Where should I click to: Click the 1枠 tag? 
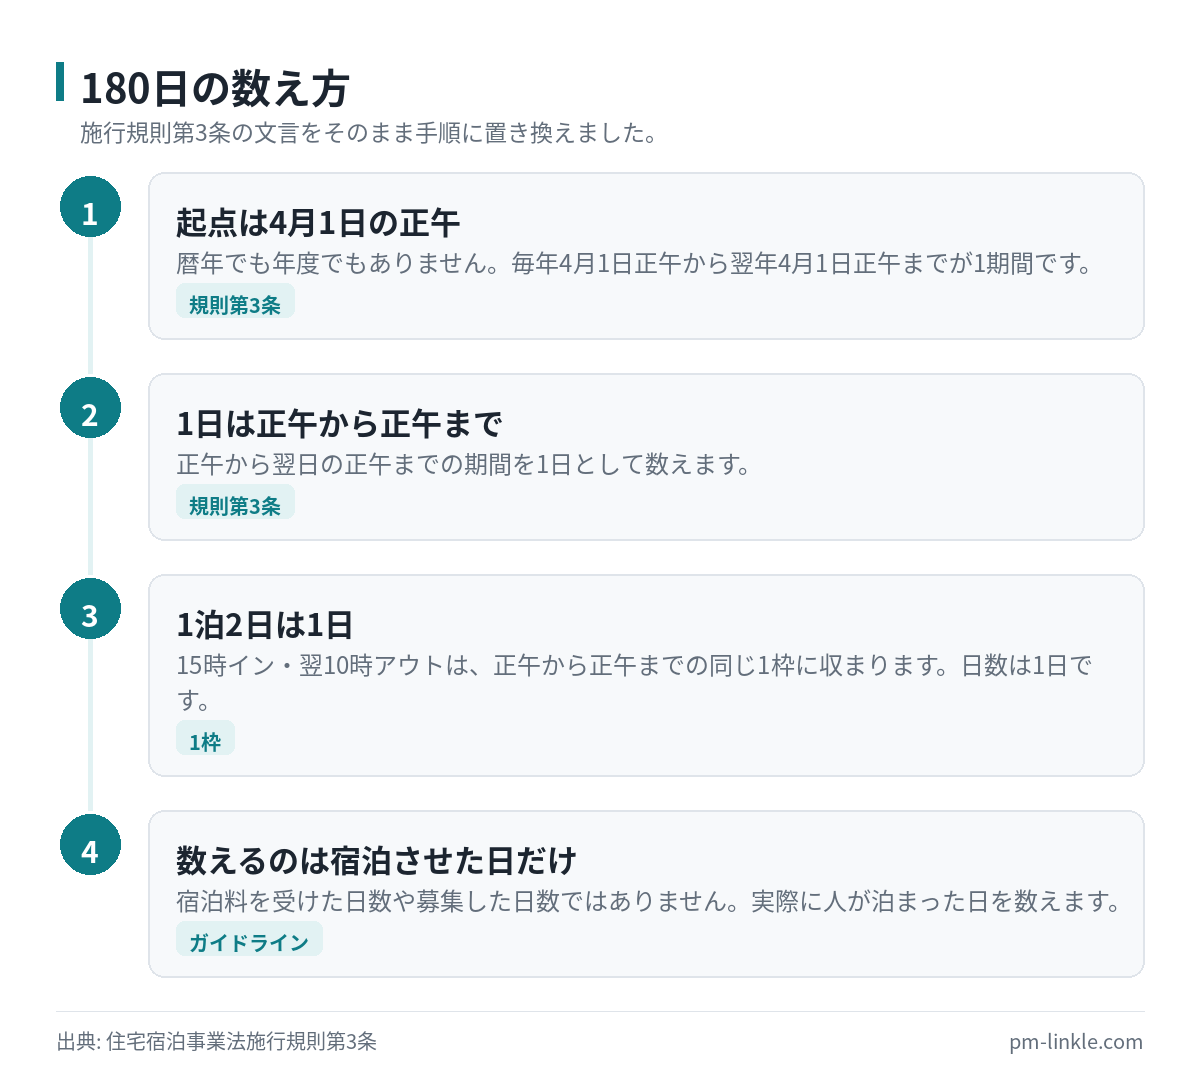(205, 739)
